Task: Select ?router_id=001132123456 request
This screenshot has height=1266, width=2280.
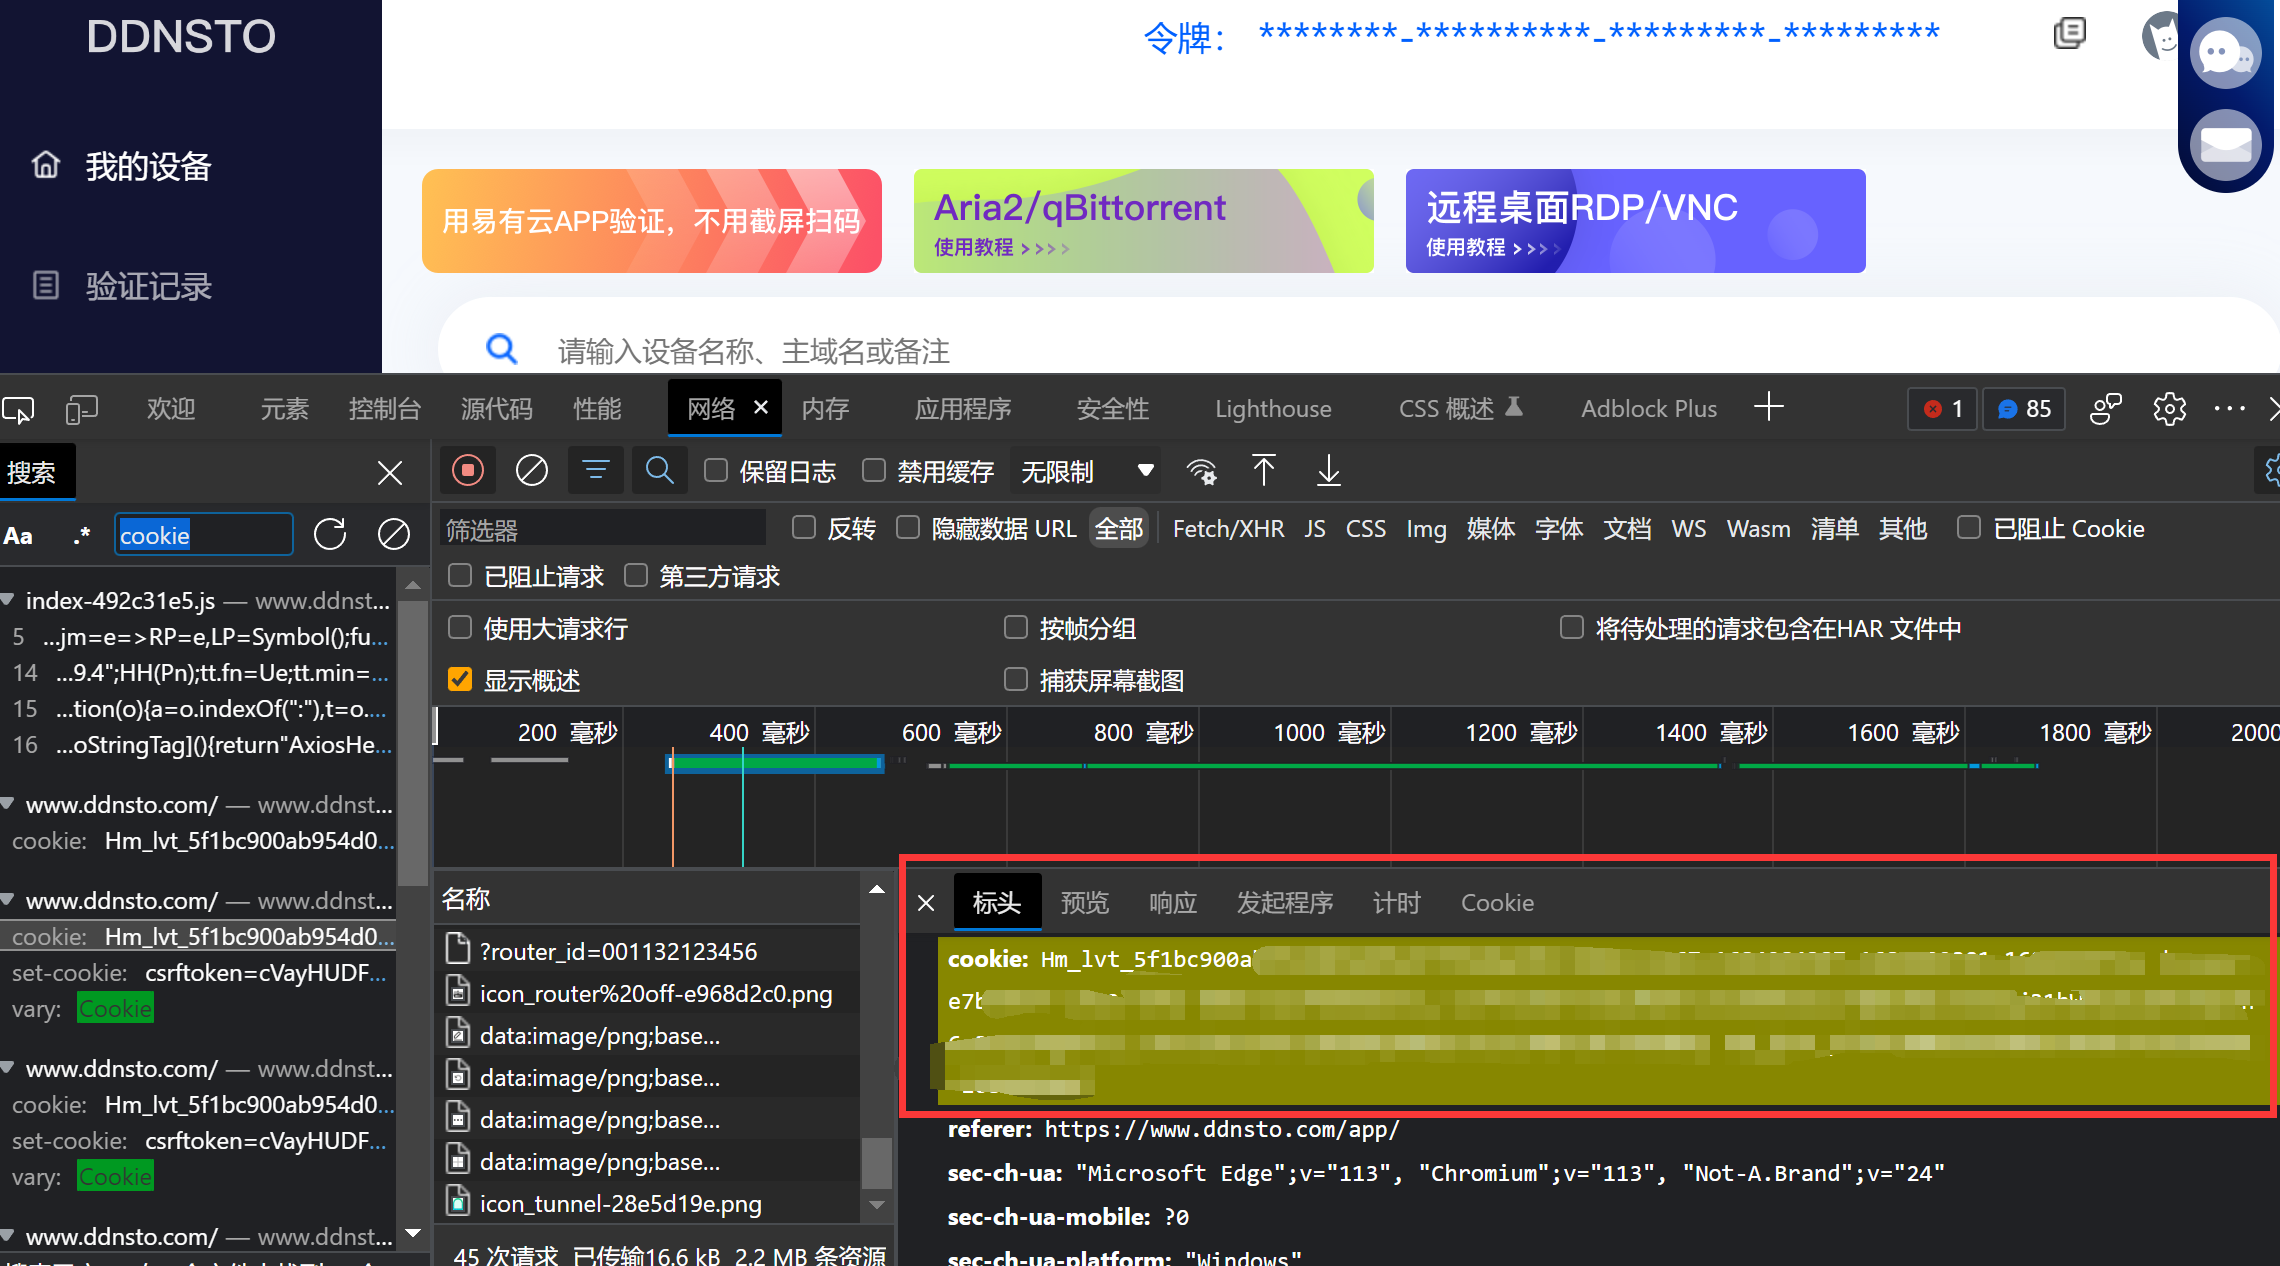Action: coord(648,951)
